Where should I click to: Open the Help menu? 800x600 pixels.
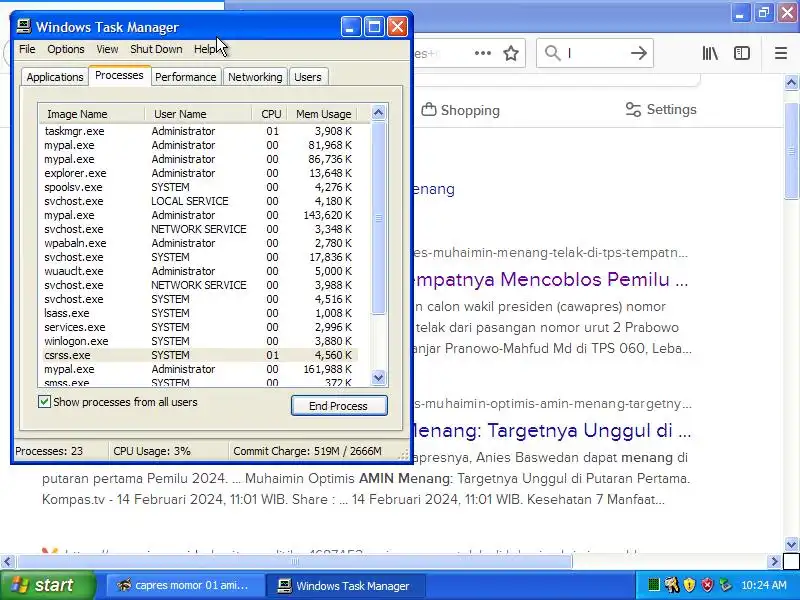click(x=205, y=49)
